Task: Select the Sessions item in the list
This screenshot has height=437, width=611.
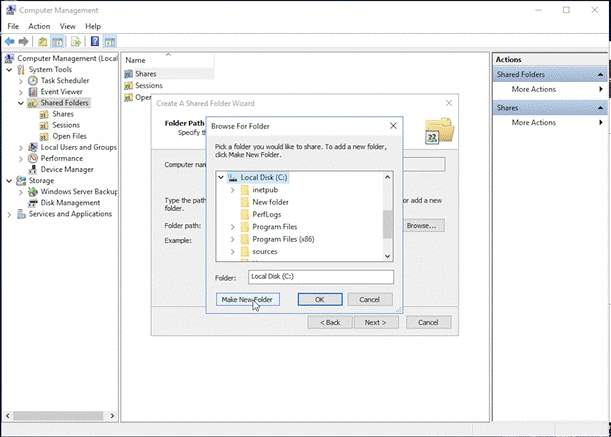Action: coord(148,85)
